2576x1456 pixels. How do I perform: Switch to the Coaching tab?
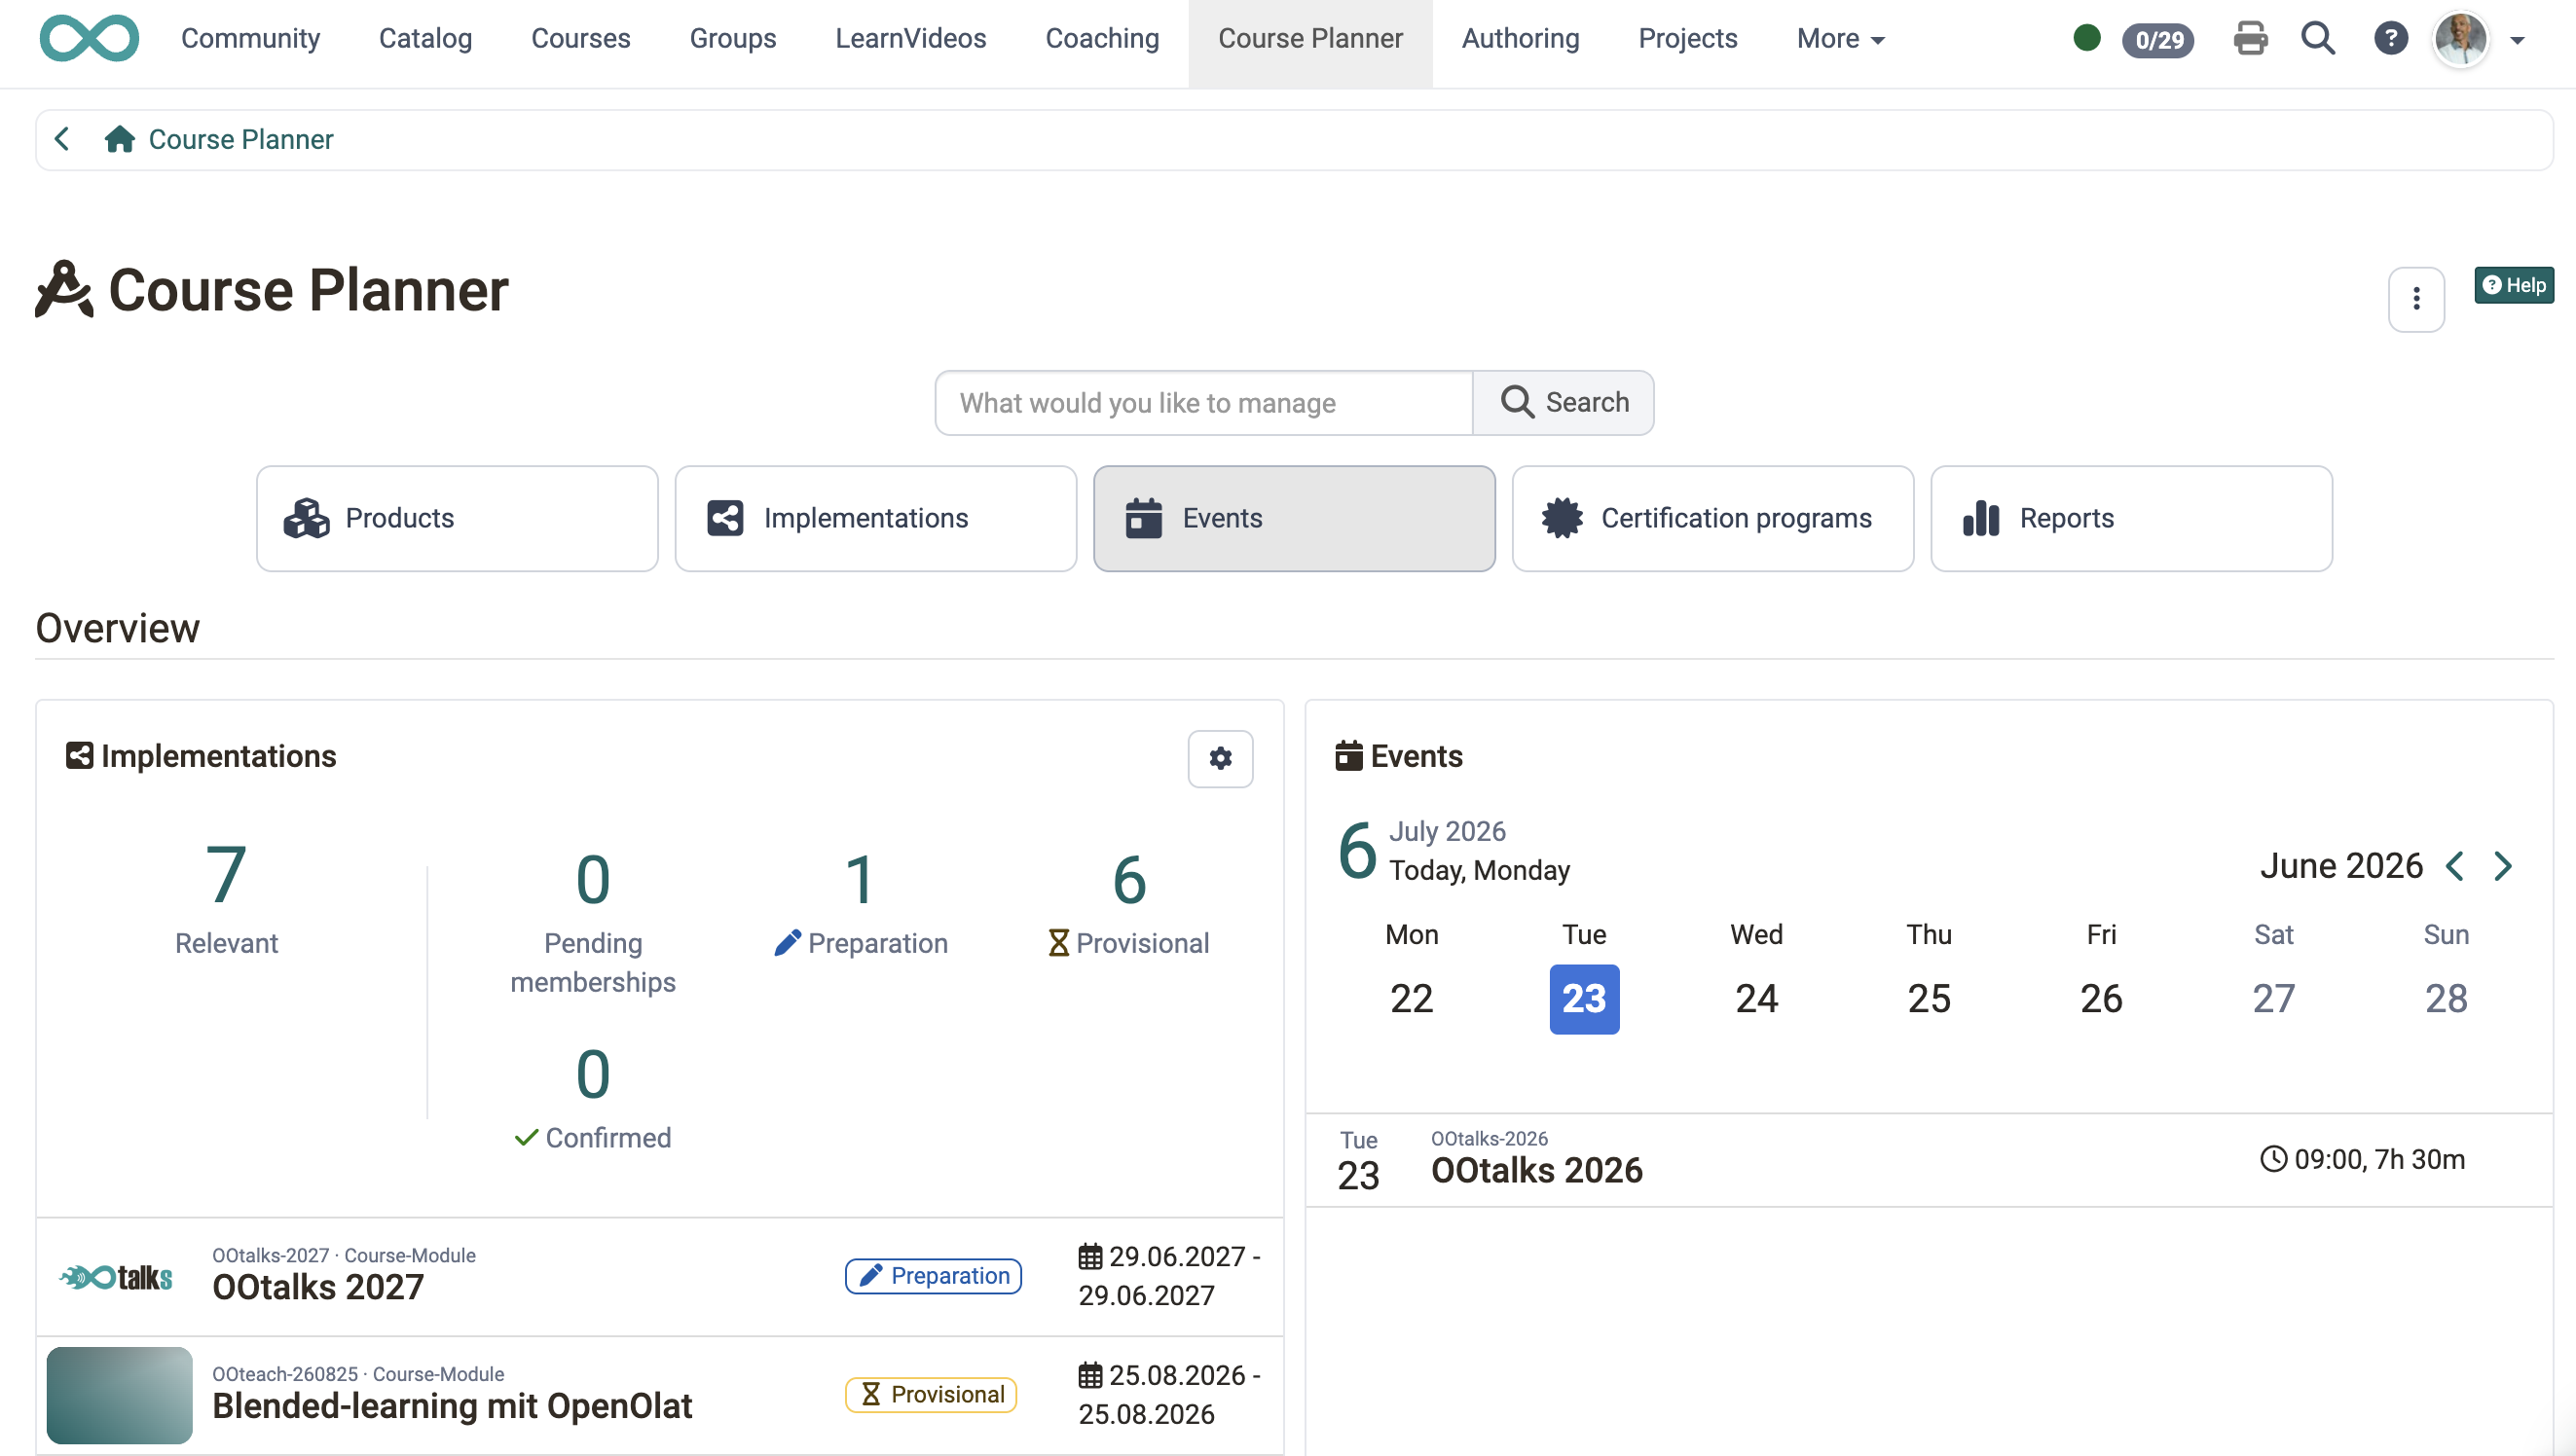[1102, 39]
